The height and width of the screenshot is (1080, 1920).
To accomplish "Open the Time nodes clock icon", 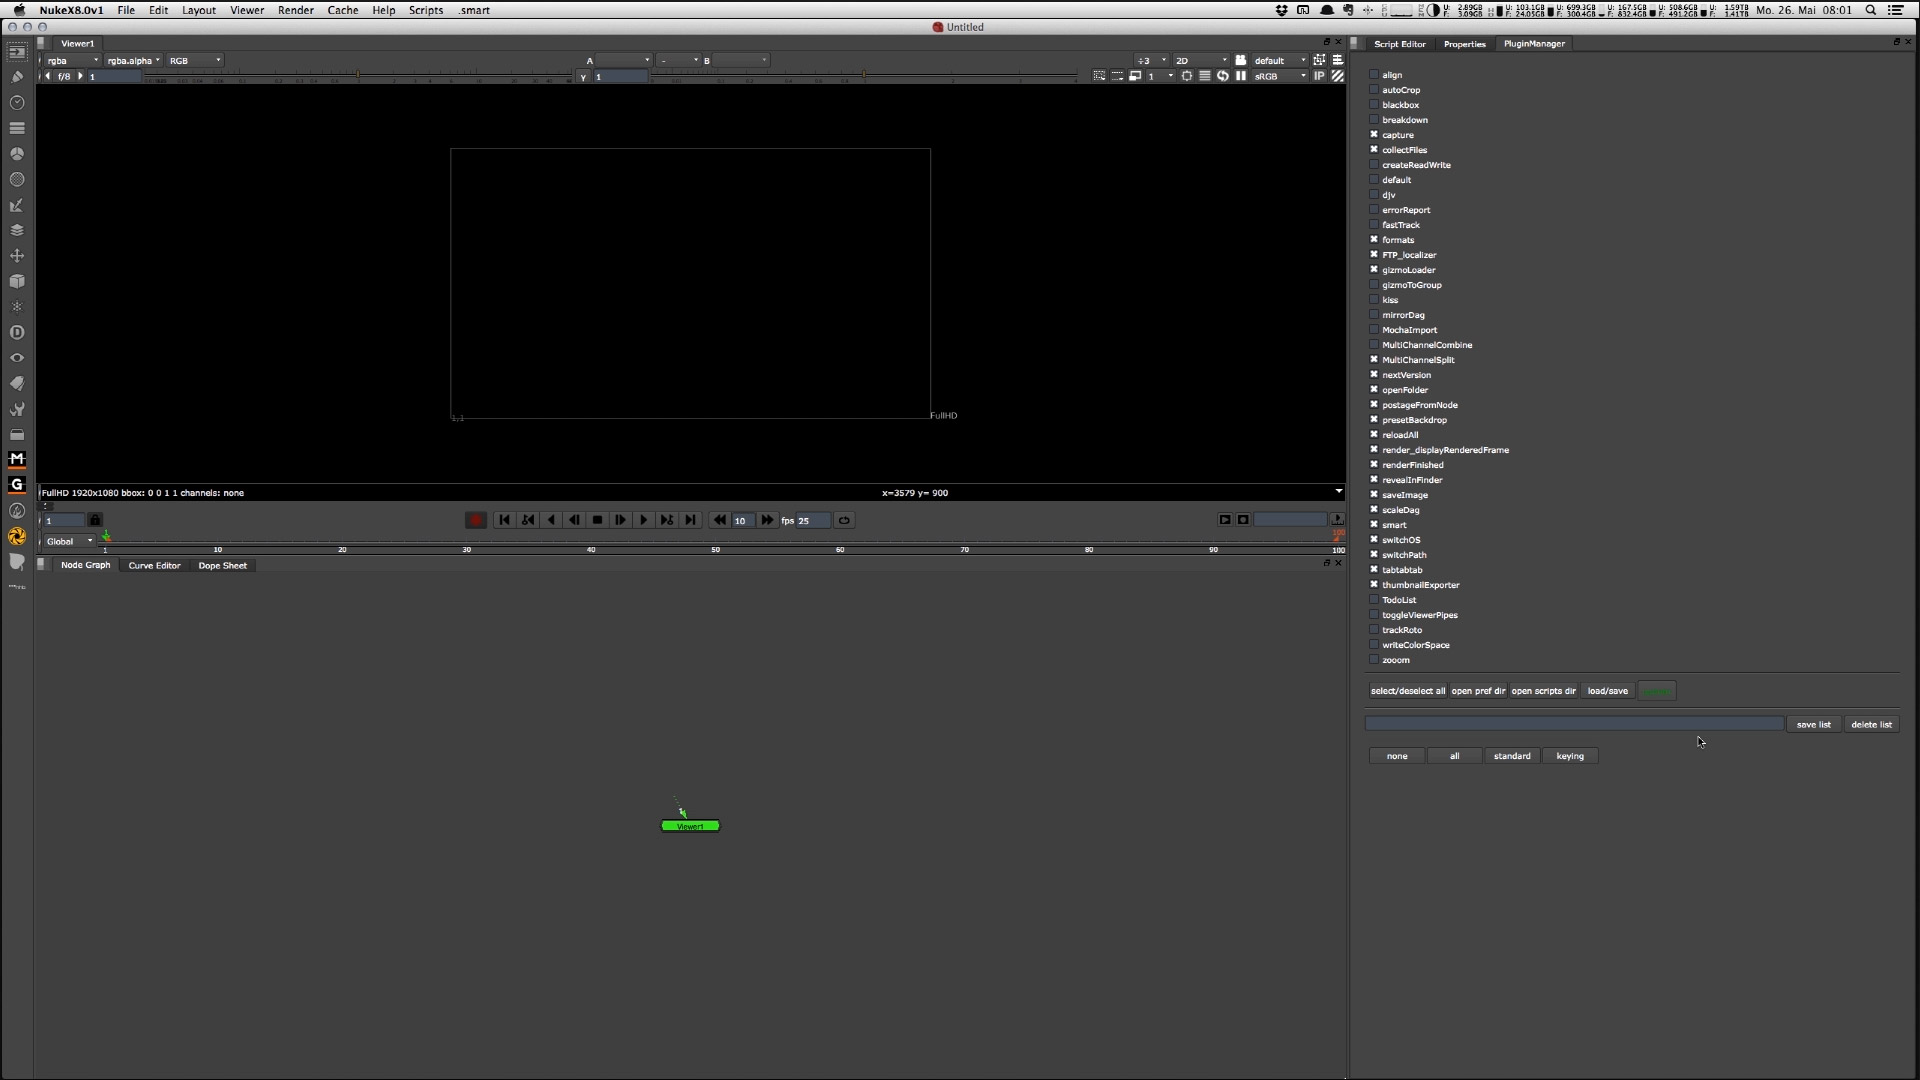I will click(x=17, y=103).
